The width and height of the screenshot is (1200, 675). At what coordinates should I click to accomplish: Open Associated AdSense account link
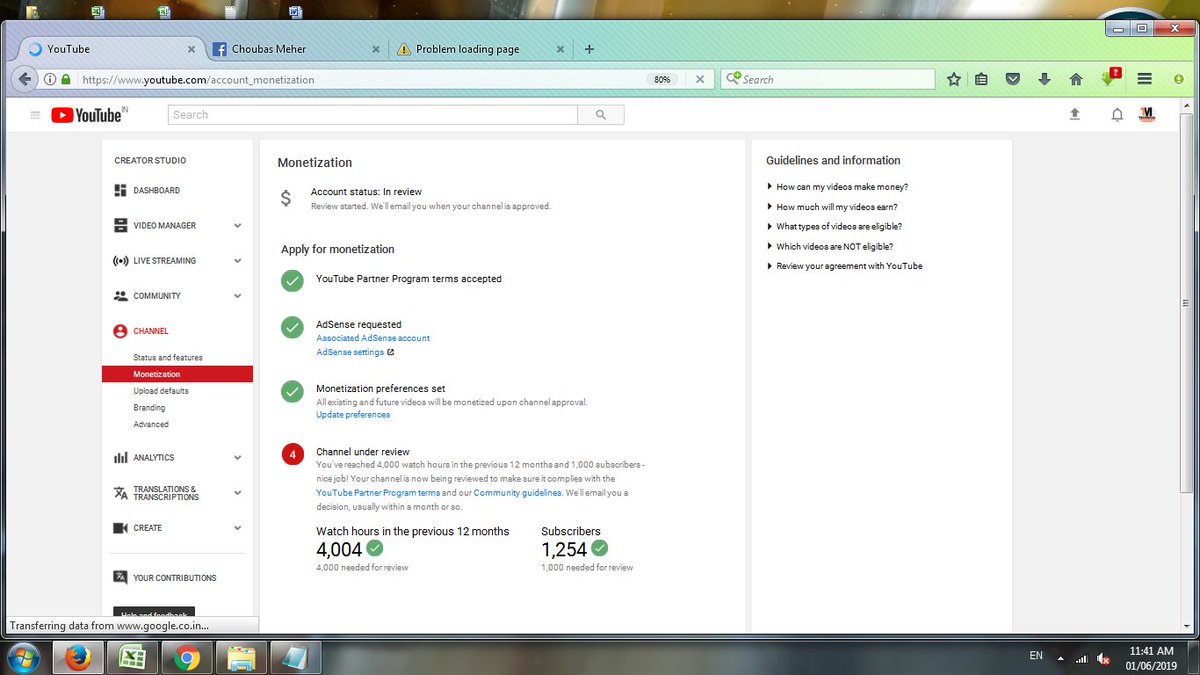(x=373, y=338)
